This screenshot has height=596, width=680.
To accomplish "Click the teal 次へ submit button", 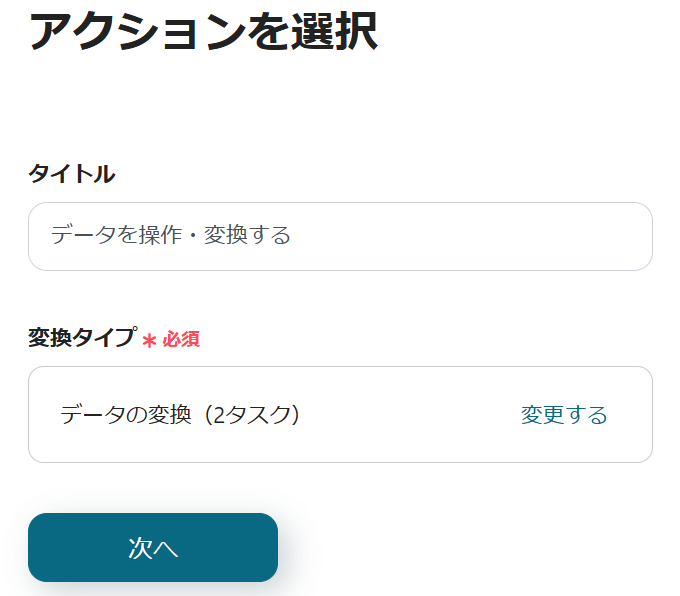I will [153, 547].
